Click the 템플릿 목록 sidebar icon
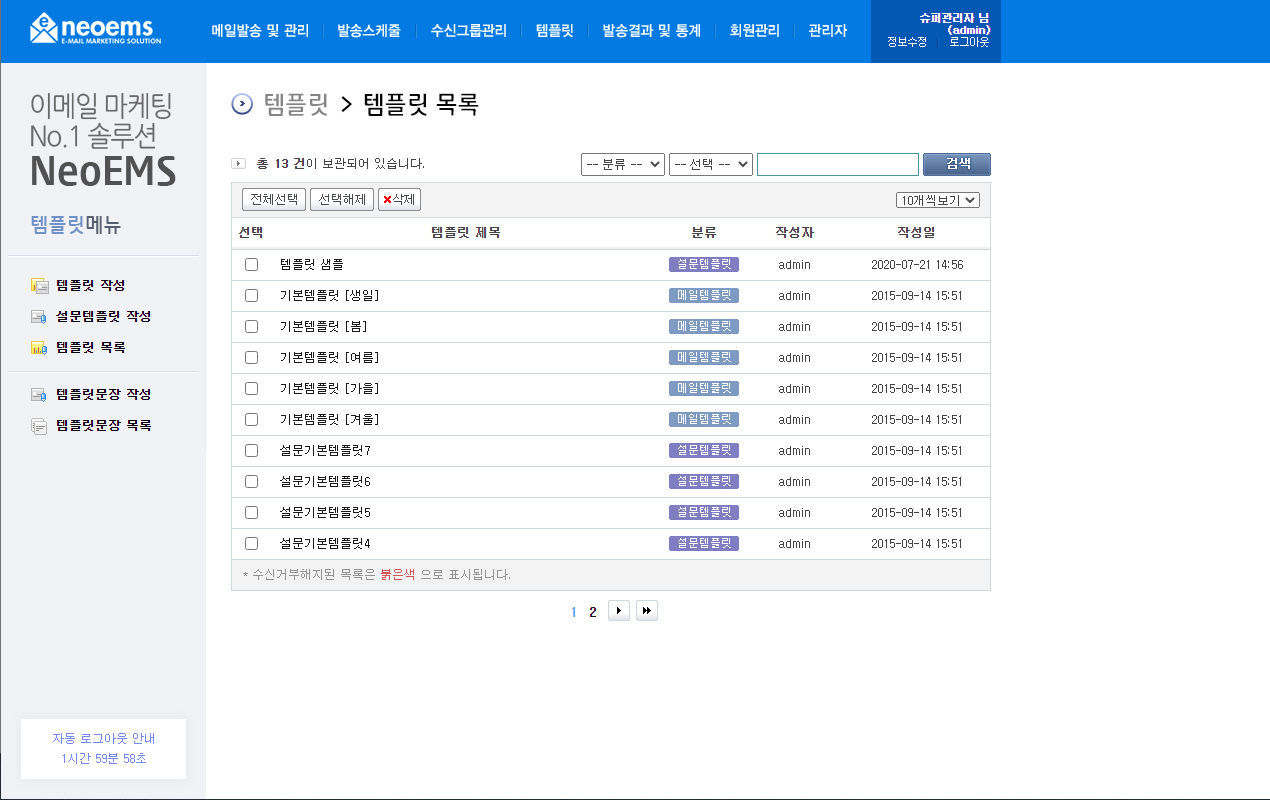The width and height of the screenshot is (1270, 800). point(39,348)
